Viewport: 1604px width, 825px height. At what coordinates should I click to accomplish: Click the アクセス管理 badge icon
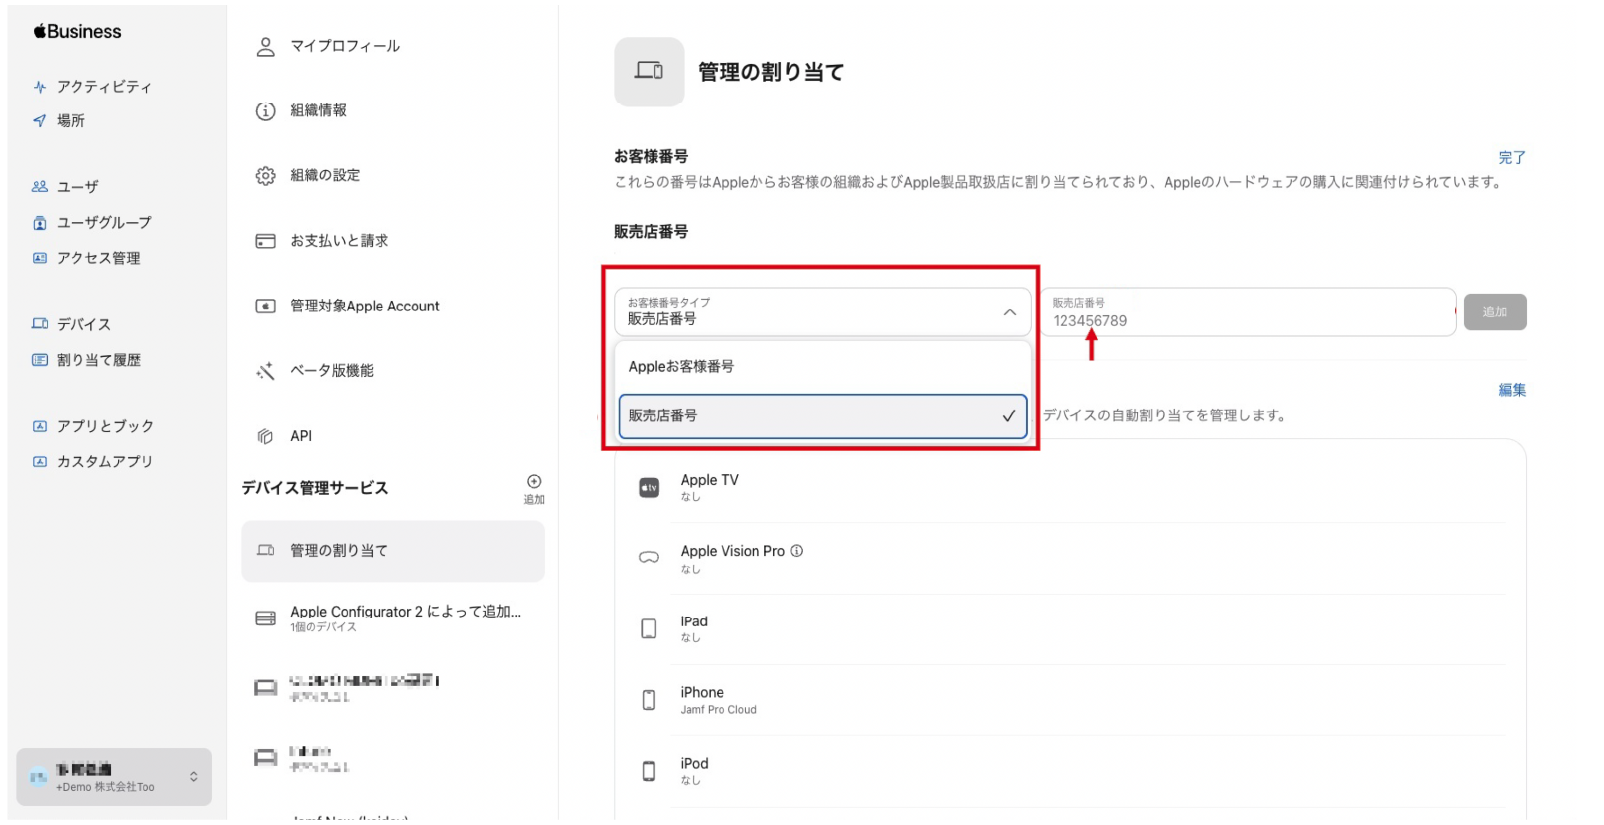[x=40, y=258]
